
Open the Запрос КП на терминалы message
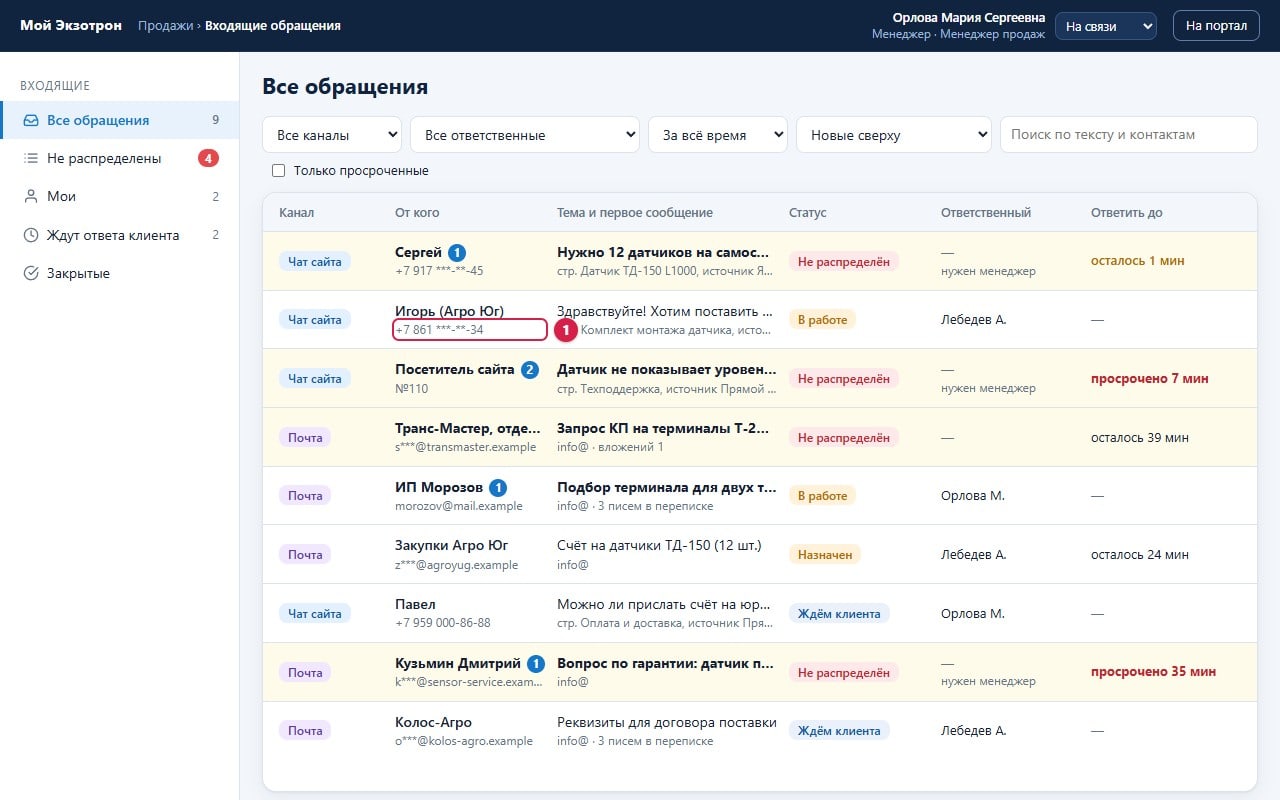click(664, 428)
